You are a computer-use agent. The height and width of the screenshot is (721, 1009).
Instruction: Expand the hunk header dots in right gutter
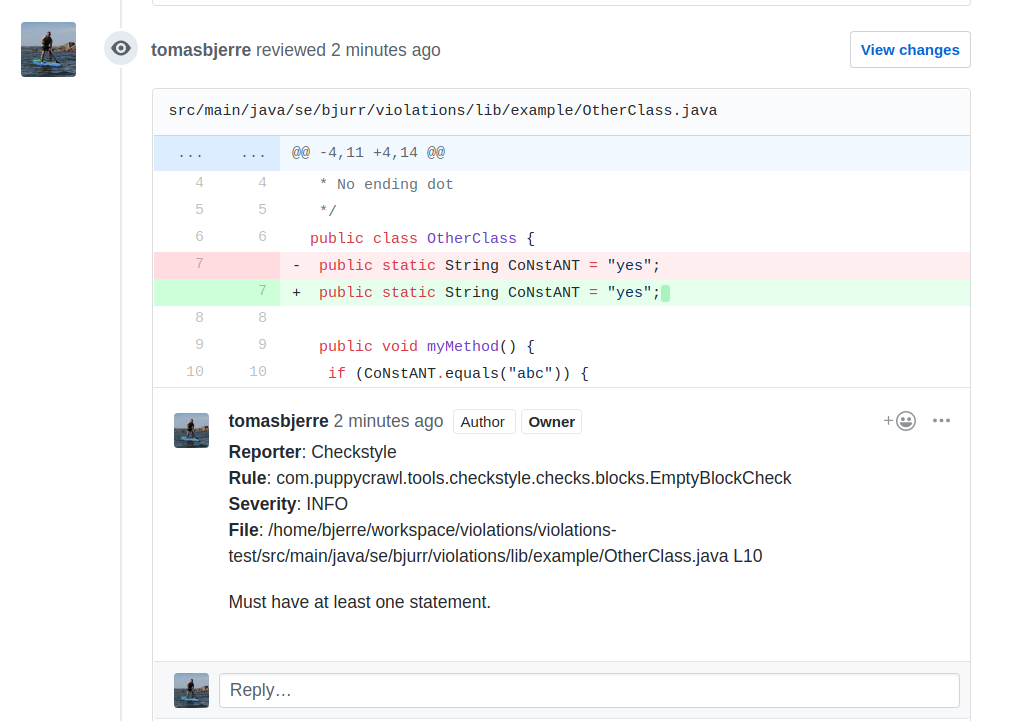[x=254, y=153]
